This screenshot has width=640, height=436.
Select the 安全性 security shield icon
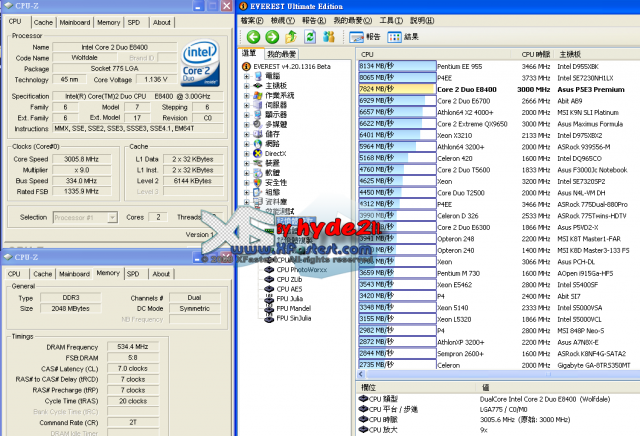pyautogui.click(x=258, y=182)
